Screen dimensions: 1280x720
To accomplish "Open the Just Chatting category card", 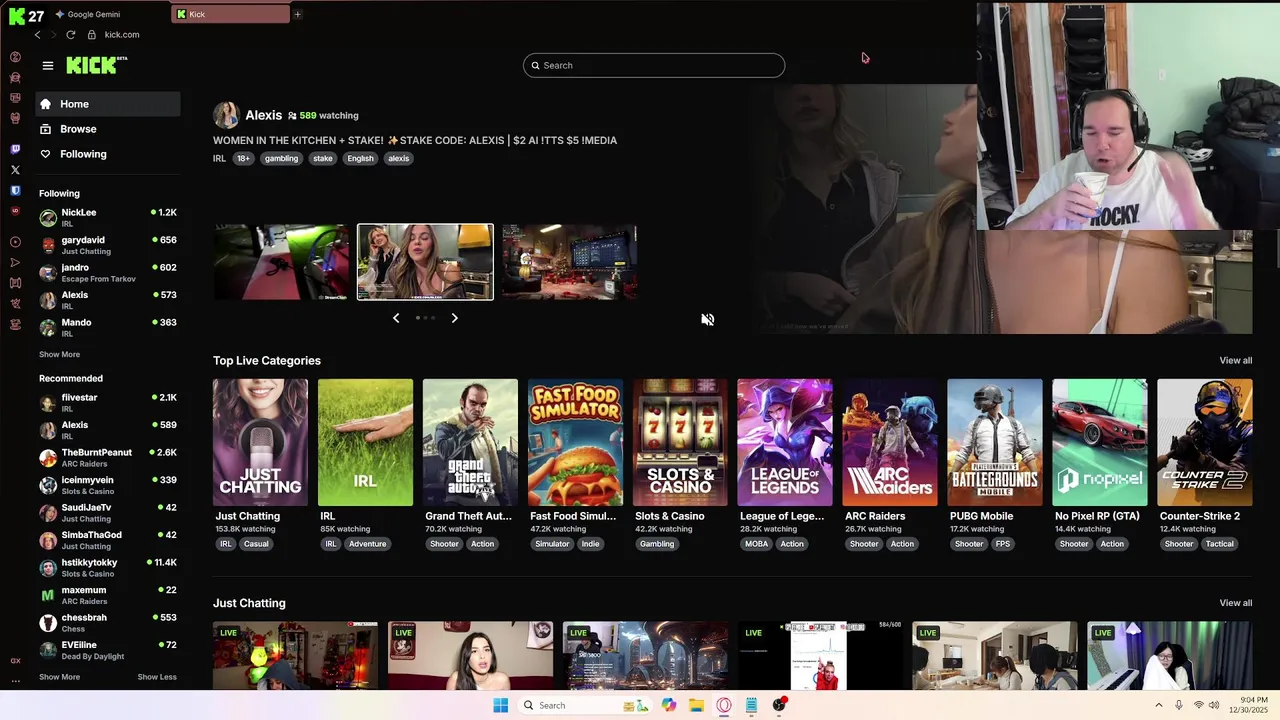I will pyautogui.click(x=260, y=442).
